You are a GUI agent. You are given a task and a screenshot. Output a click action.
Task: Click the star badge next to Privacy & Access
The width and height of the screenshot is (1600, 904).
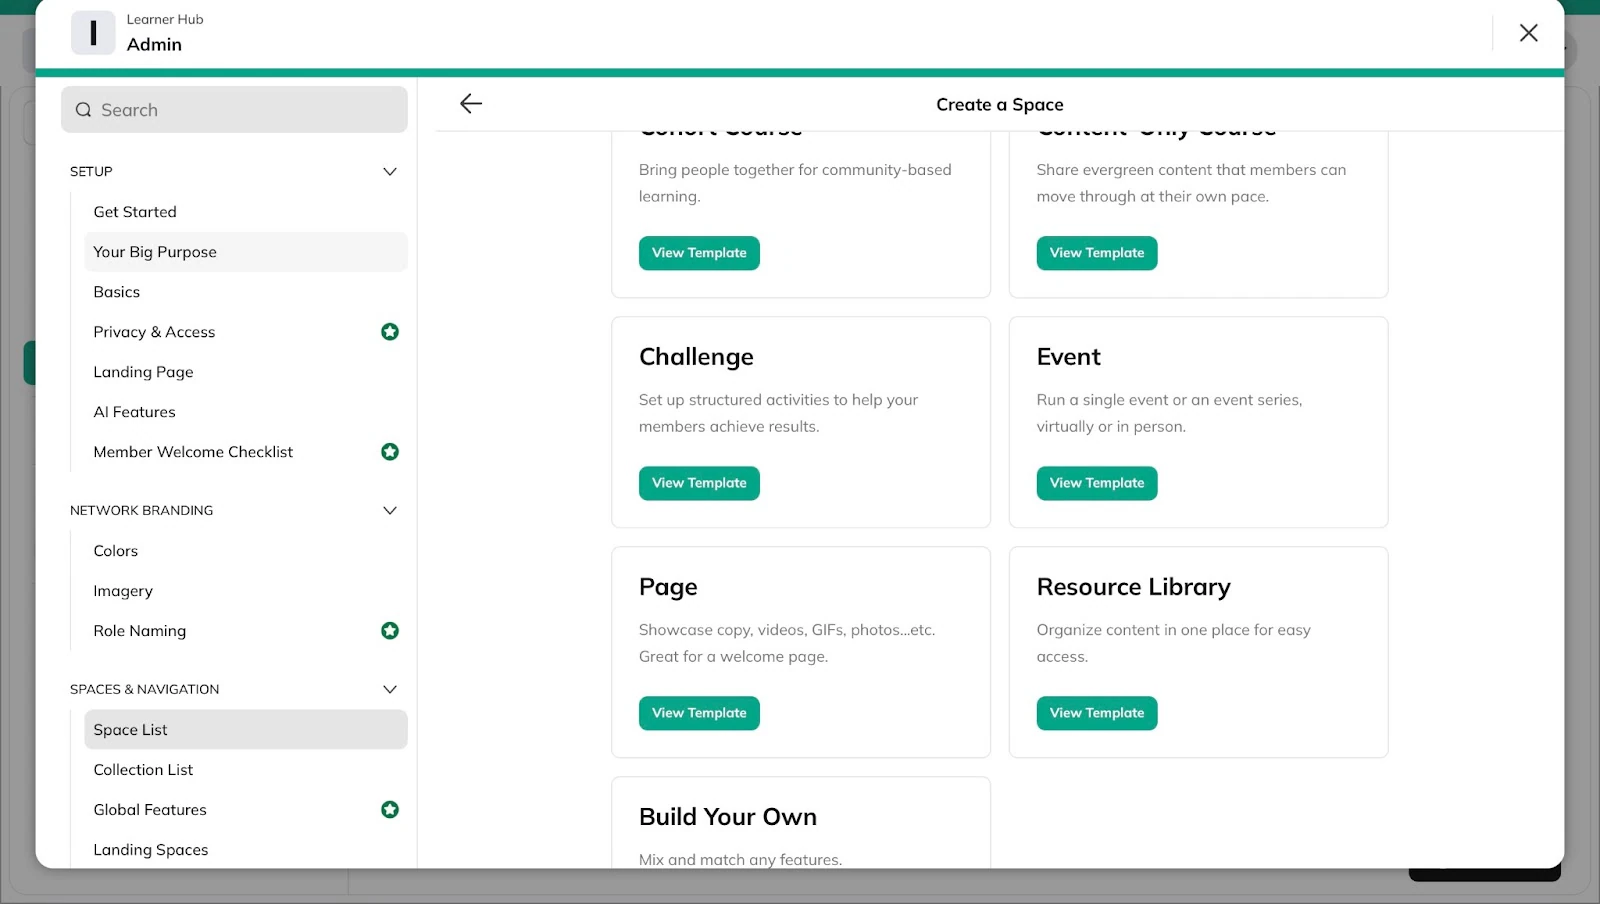[x=390, y=331]
